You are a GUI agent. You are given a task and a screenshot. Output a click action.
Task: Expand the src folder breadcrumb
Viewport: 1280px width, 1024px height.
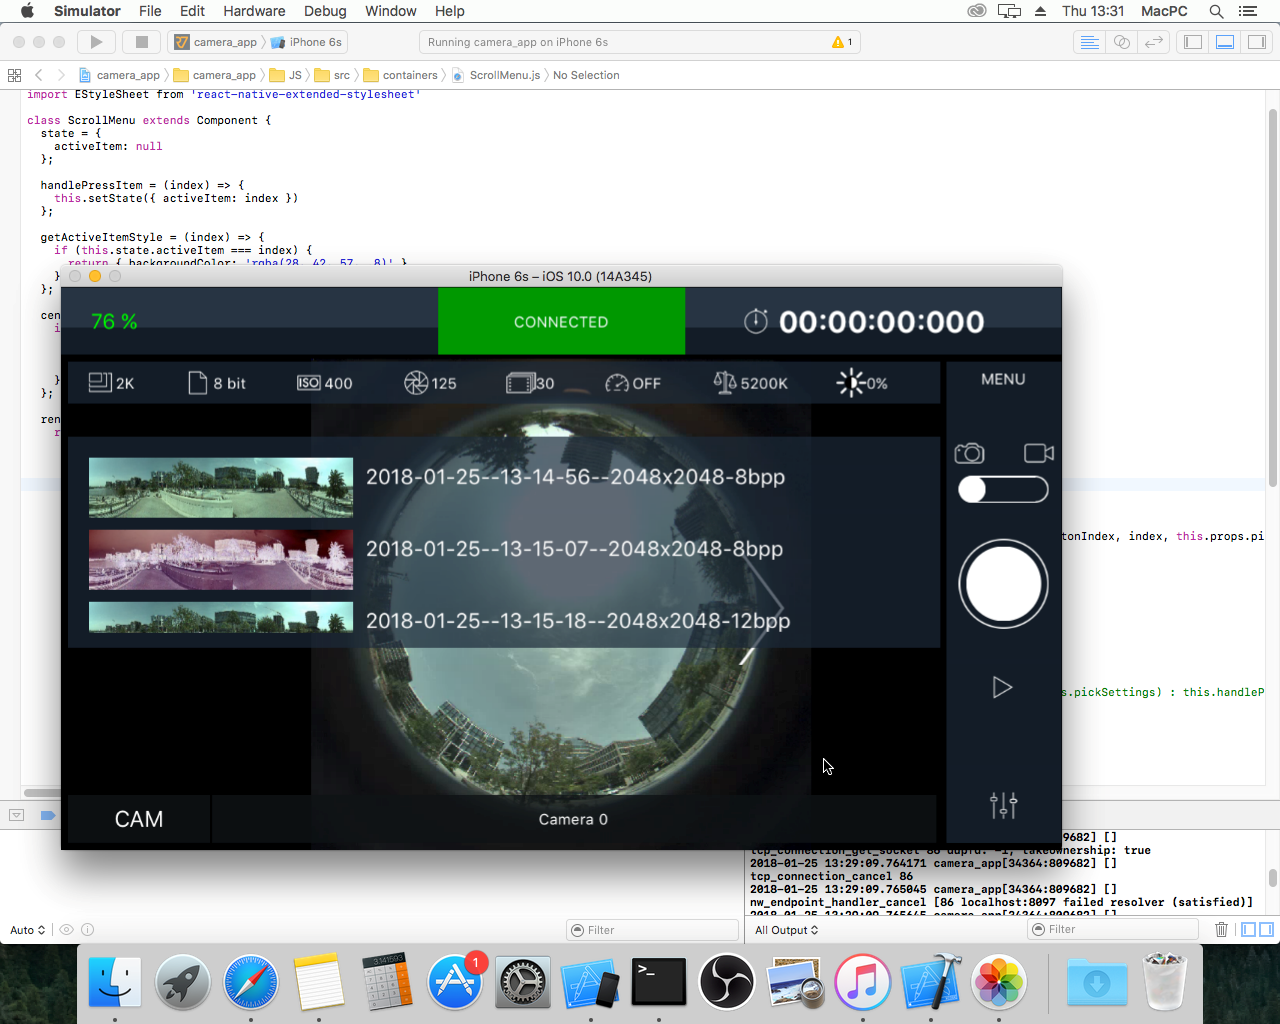pos(332,75)
